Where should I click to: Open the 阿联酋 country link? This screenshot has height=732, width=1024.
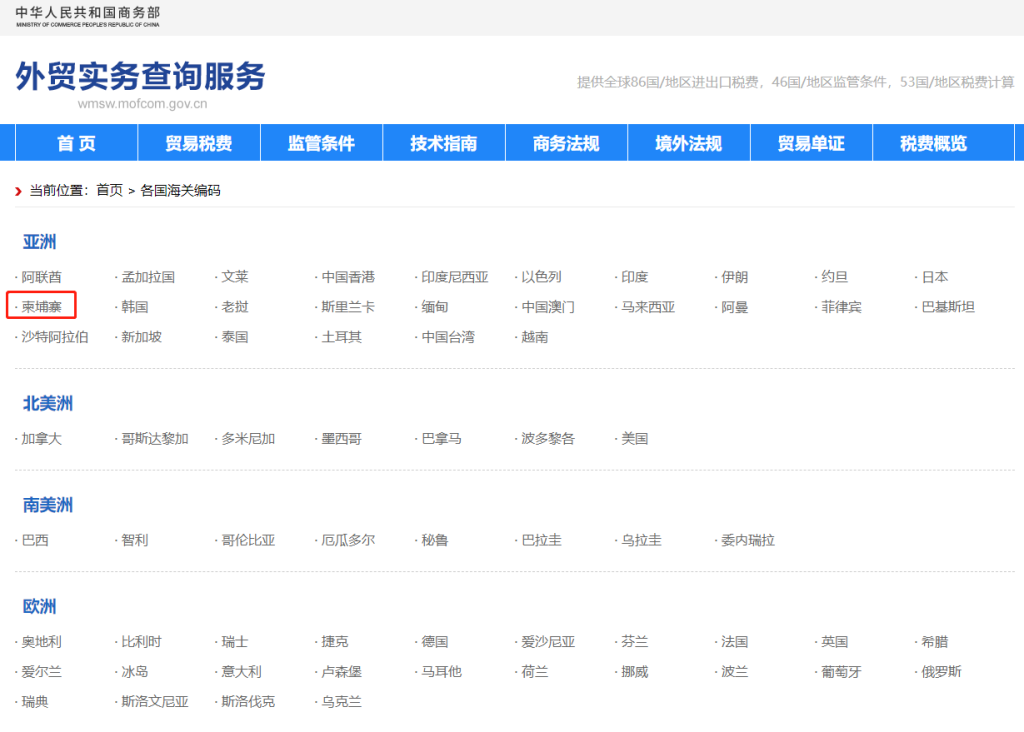click(x=41, y=277)
